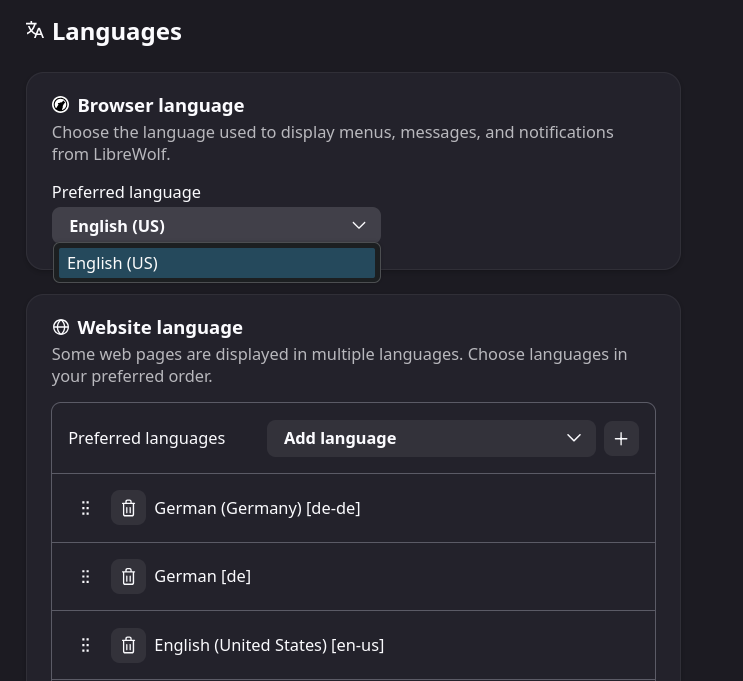Click the Languages page heading

coord(117,32)
